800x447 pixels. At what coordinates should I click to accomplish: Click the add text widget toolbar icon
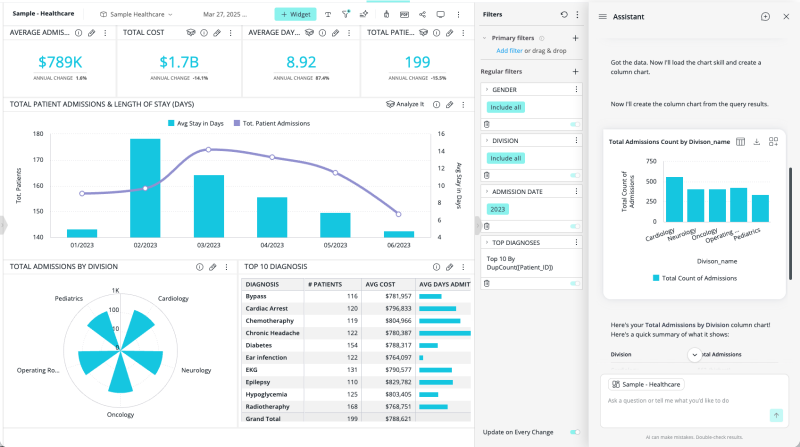tap(328, 14)
